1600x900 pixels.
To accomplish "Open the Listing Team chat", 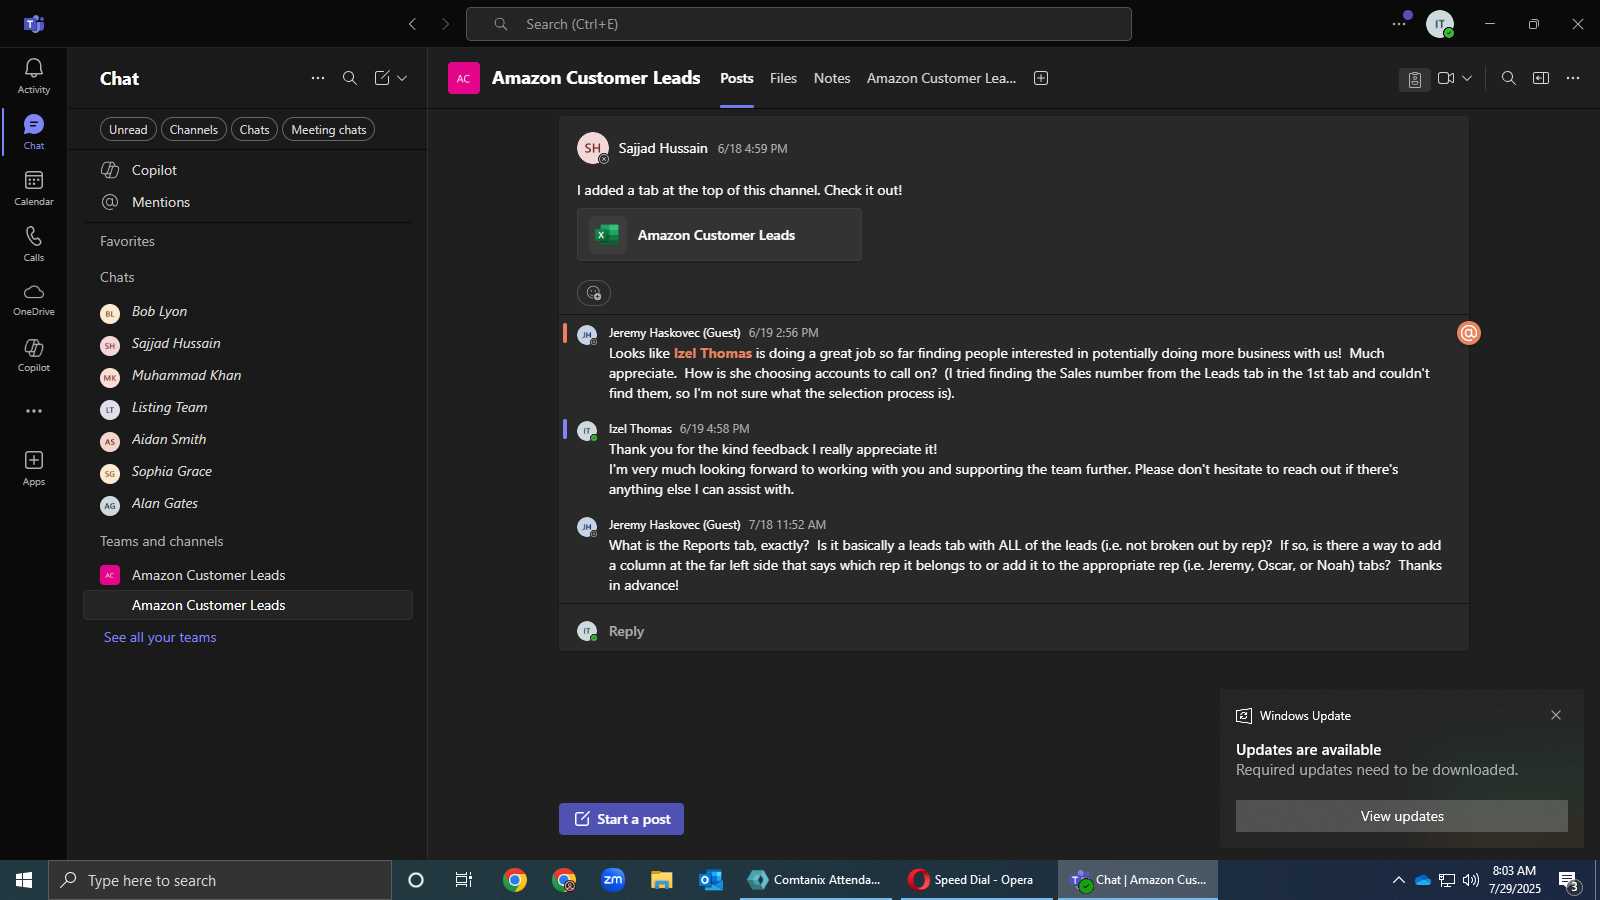I will click(x=248, y=408).
